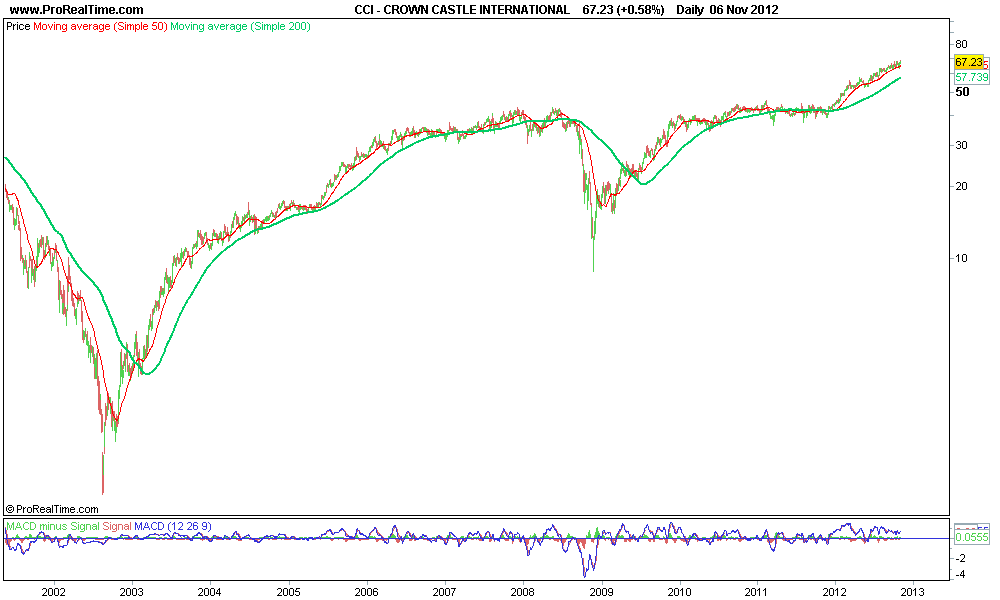Click the 2012 year label on time axis
Screen dimensions: 1000x600
pyautogui.click(x=835, y=592)
